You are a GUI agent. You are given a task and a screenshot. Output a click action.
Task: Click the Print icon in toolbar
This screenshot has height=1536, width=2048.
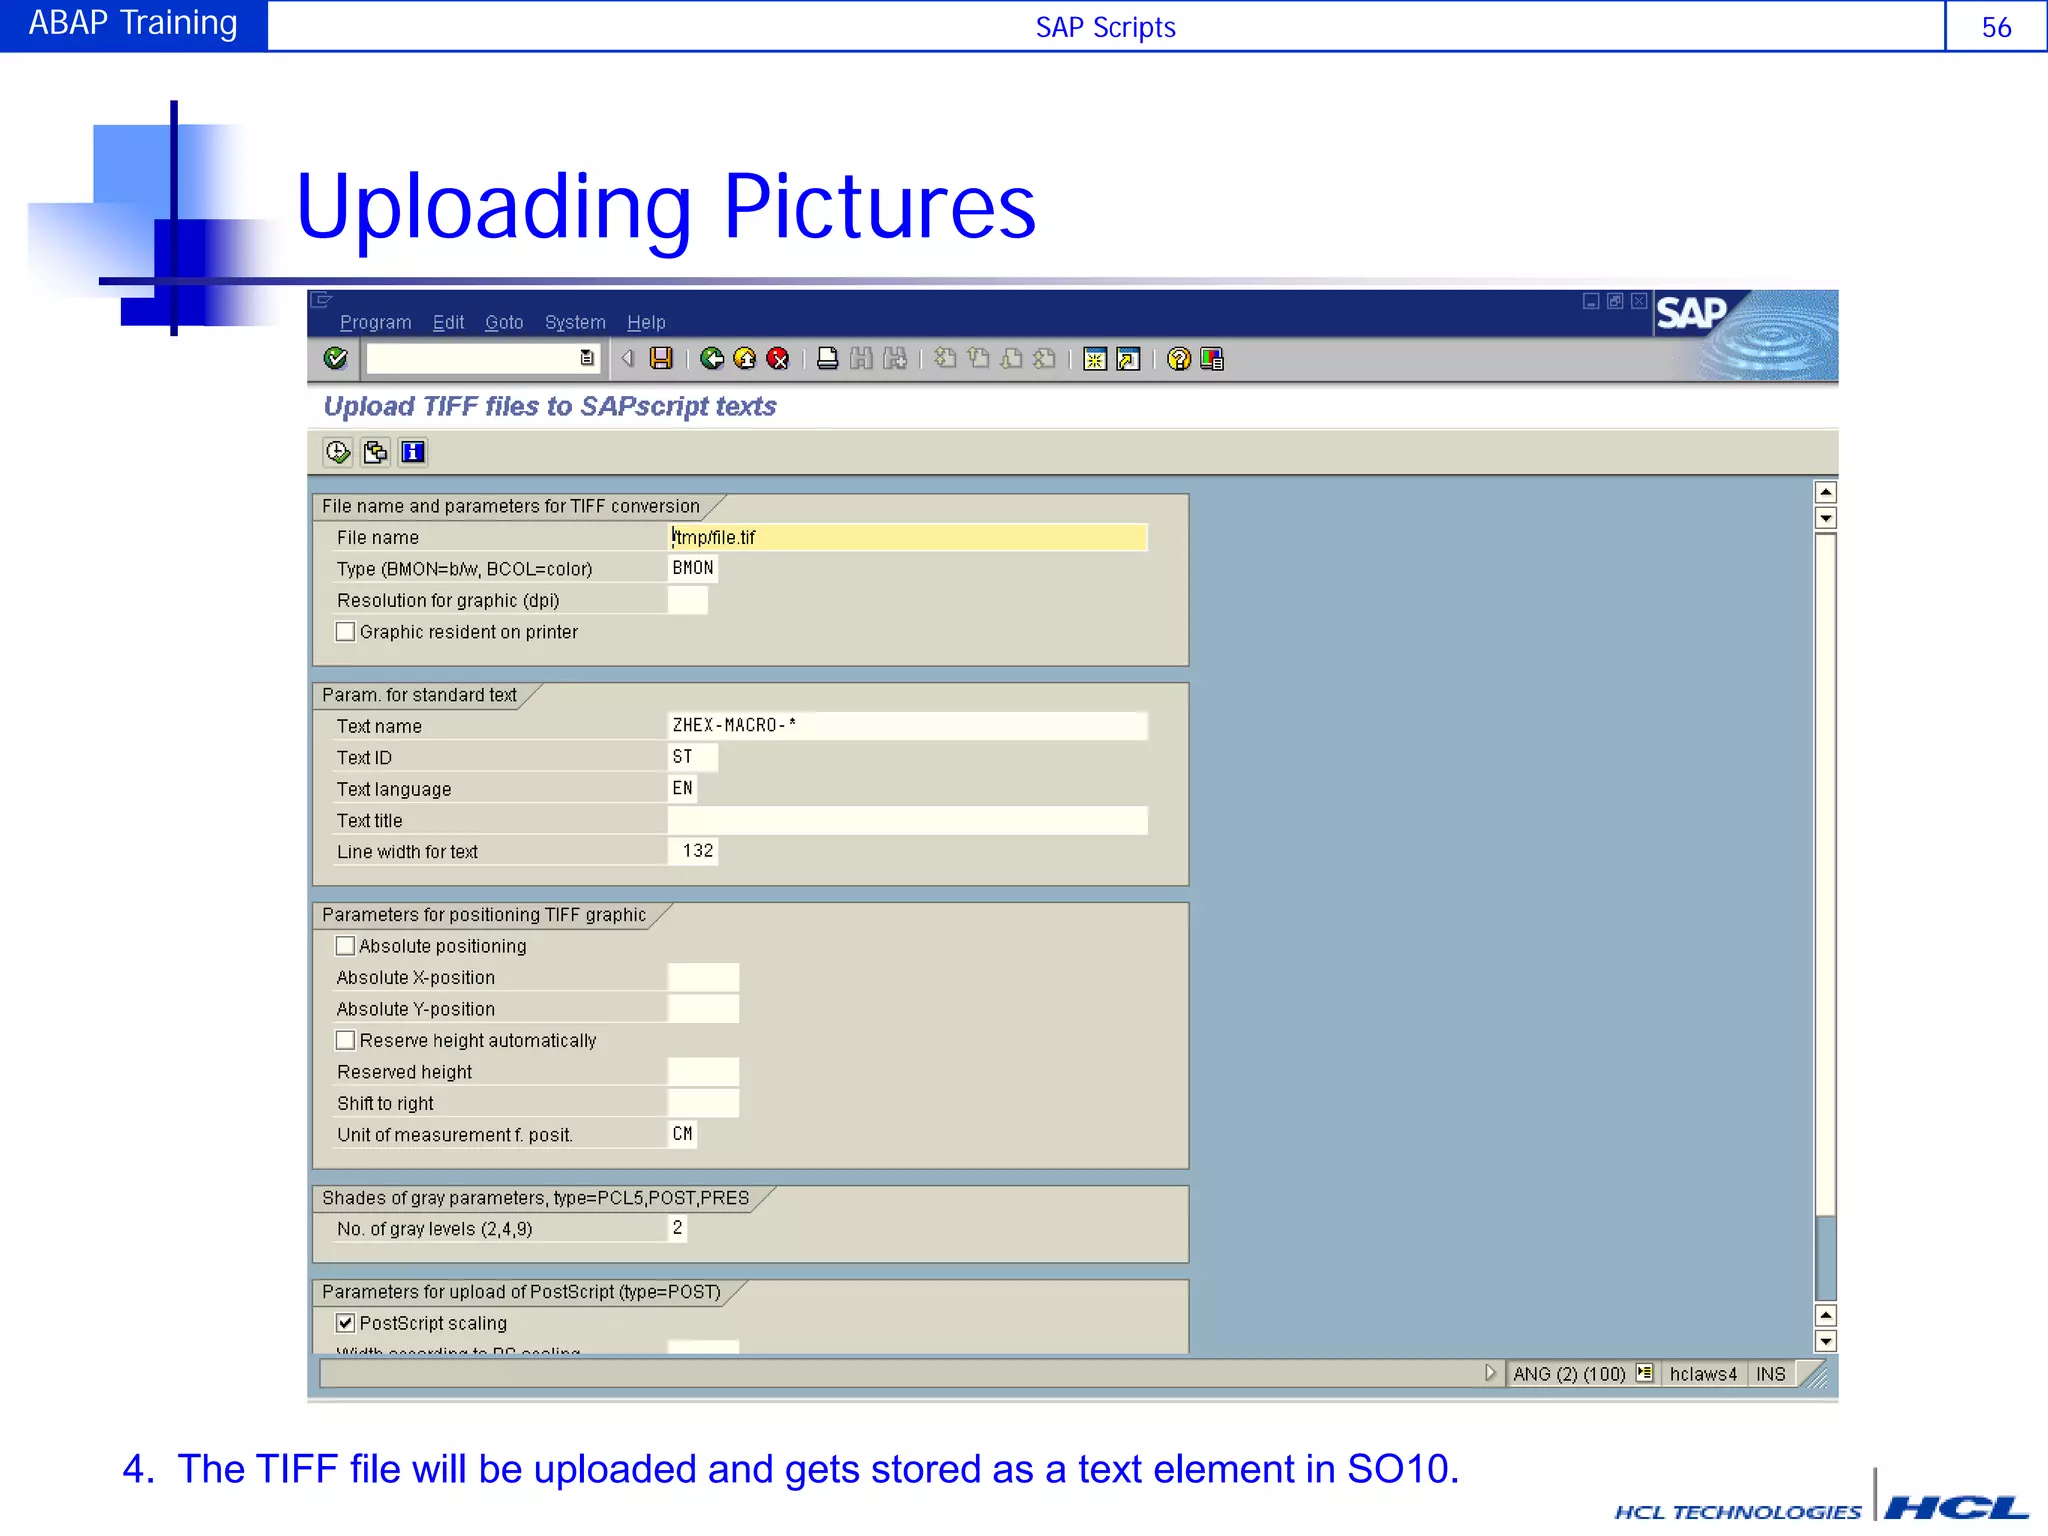[827, 358]
